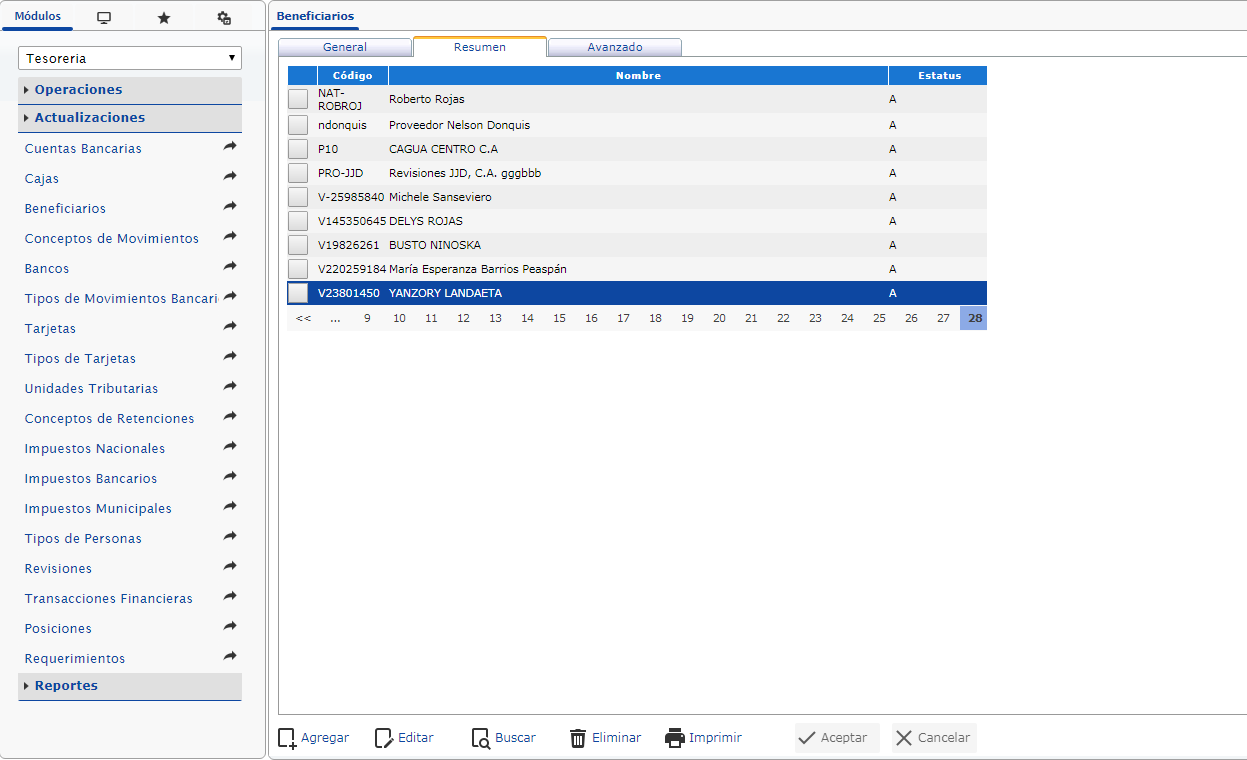Go to results page 9
This screenshot has height=760, width=1247.
point(367,318)
